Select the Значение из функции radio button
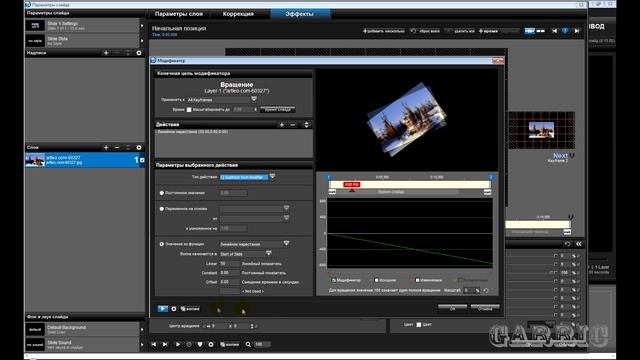 tap(162, 244)
